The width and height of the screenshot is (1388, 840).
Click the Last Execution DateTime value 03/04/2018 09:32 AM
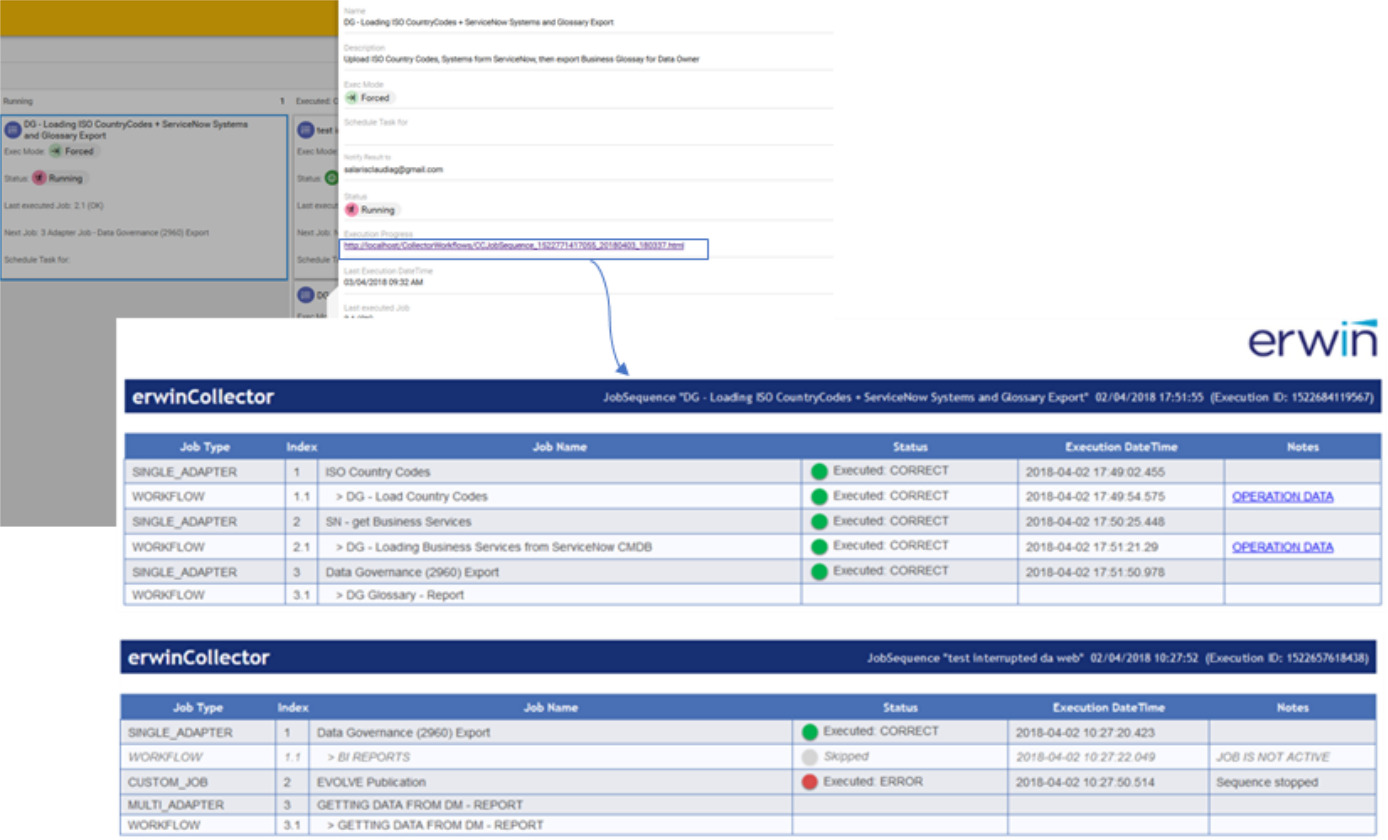pos(384,283)
